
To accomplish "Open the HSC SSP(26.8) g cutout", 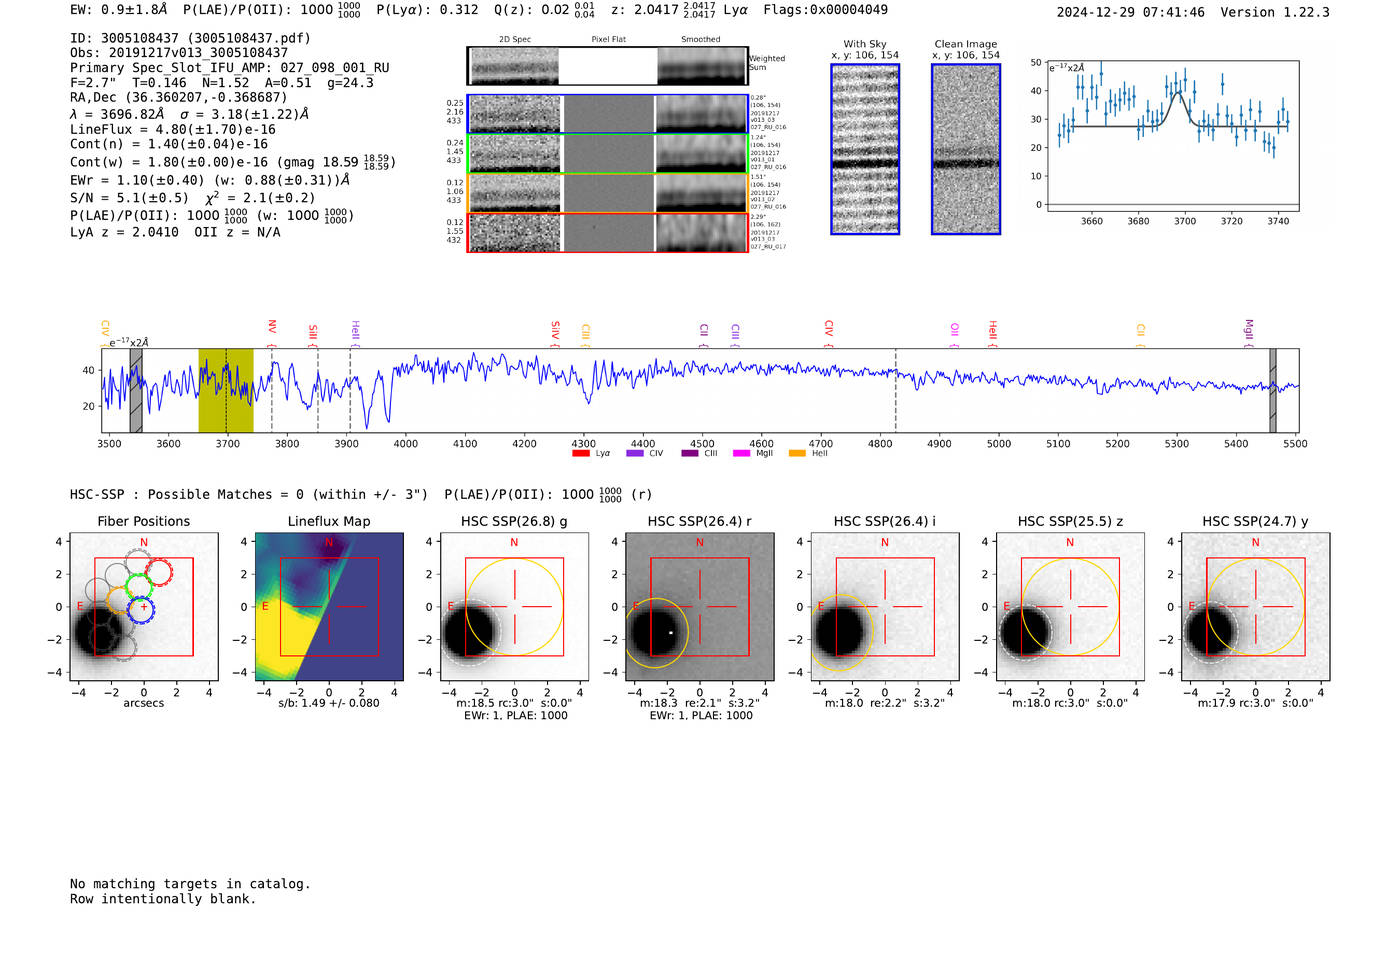I will [515, 607].
